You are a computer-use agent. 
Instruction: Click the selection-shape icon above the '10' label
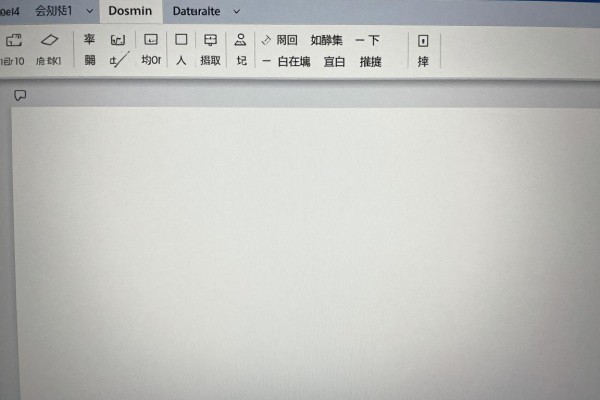pyautogui.click(x=14, y=40)
